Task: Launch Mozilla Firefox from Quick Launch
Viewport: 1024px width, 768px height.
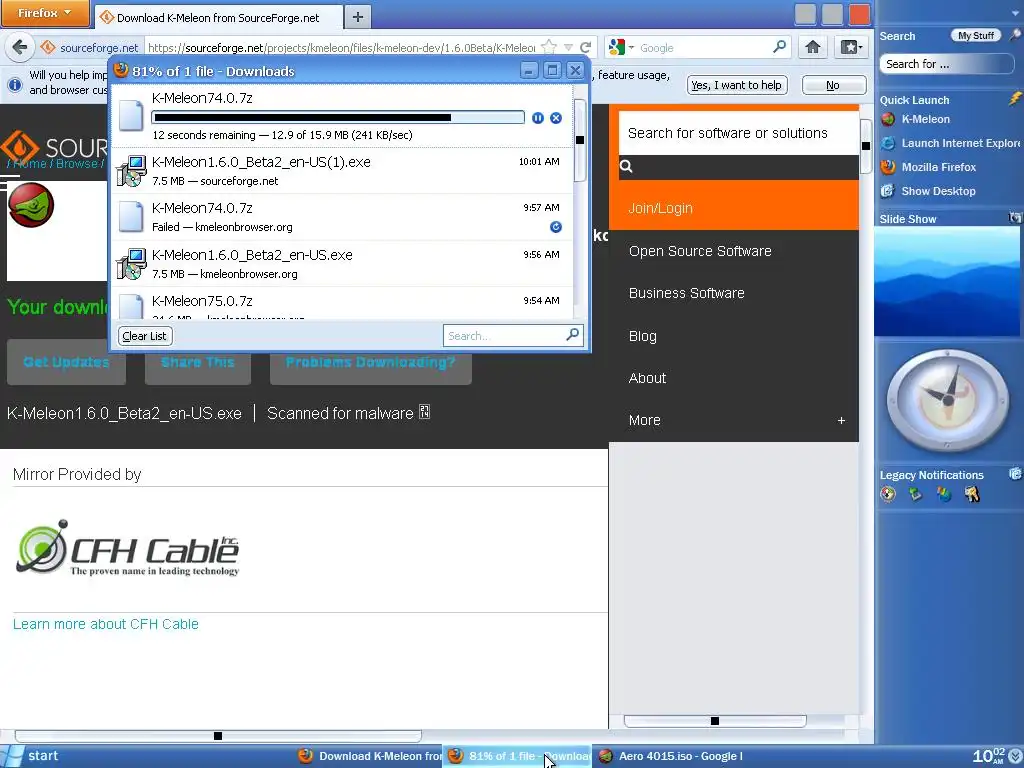Action: (929, 167)
